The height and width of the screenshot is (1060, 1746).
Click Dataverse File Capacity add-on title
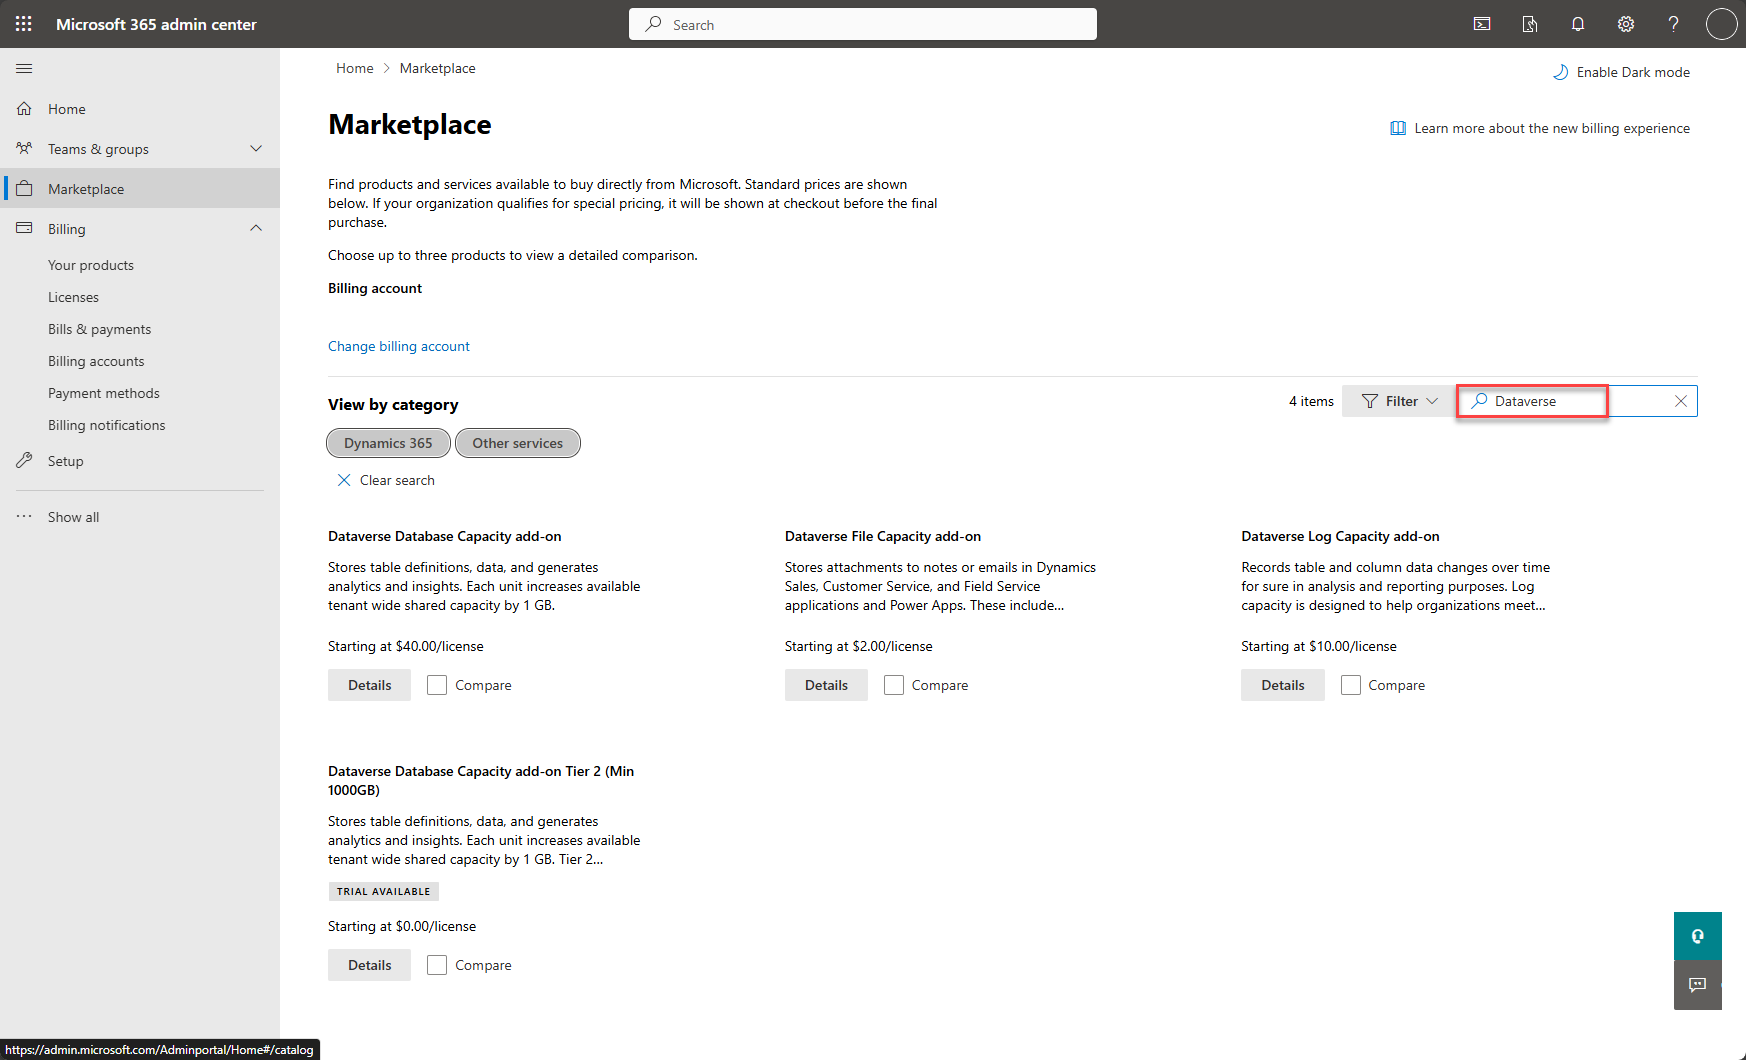[883, 536]
